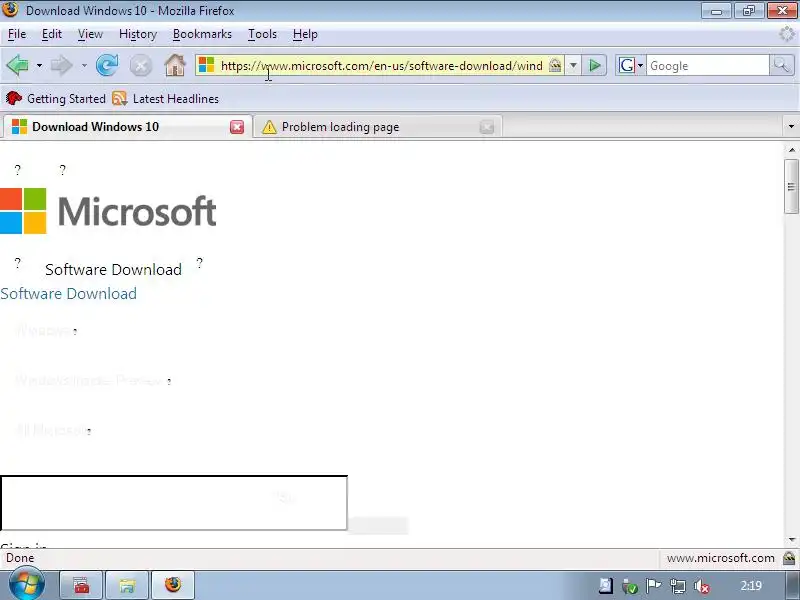
Task: Click the green Go arrow button
Action: 594,65
